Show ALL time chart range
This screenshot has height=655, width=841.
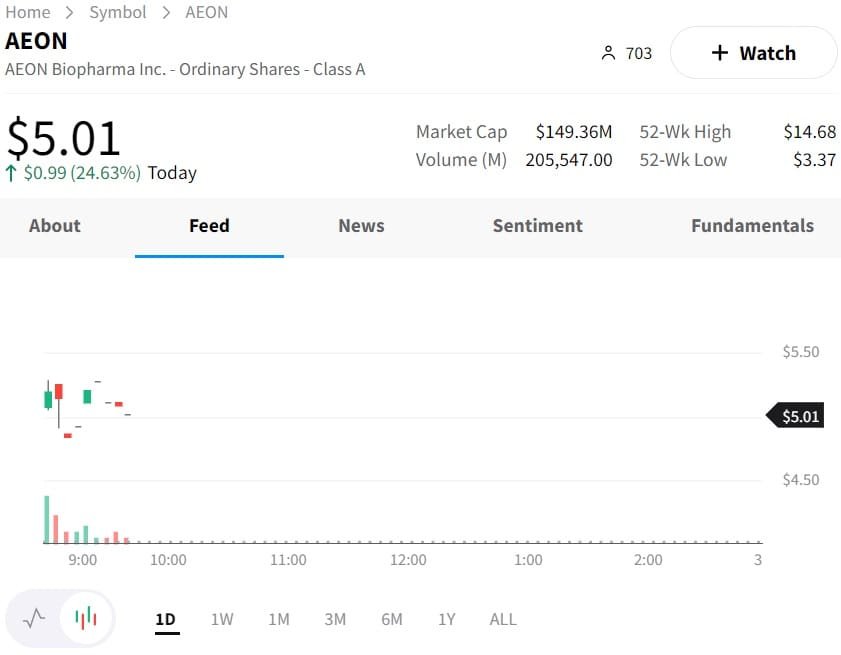tap(503, 619)
